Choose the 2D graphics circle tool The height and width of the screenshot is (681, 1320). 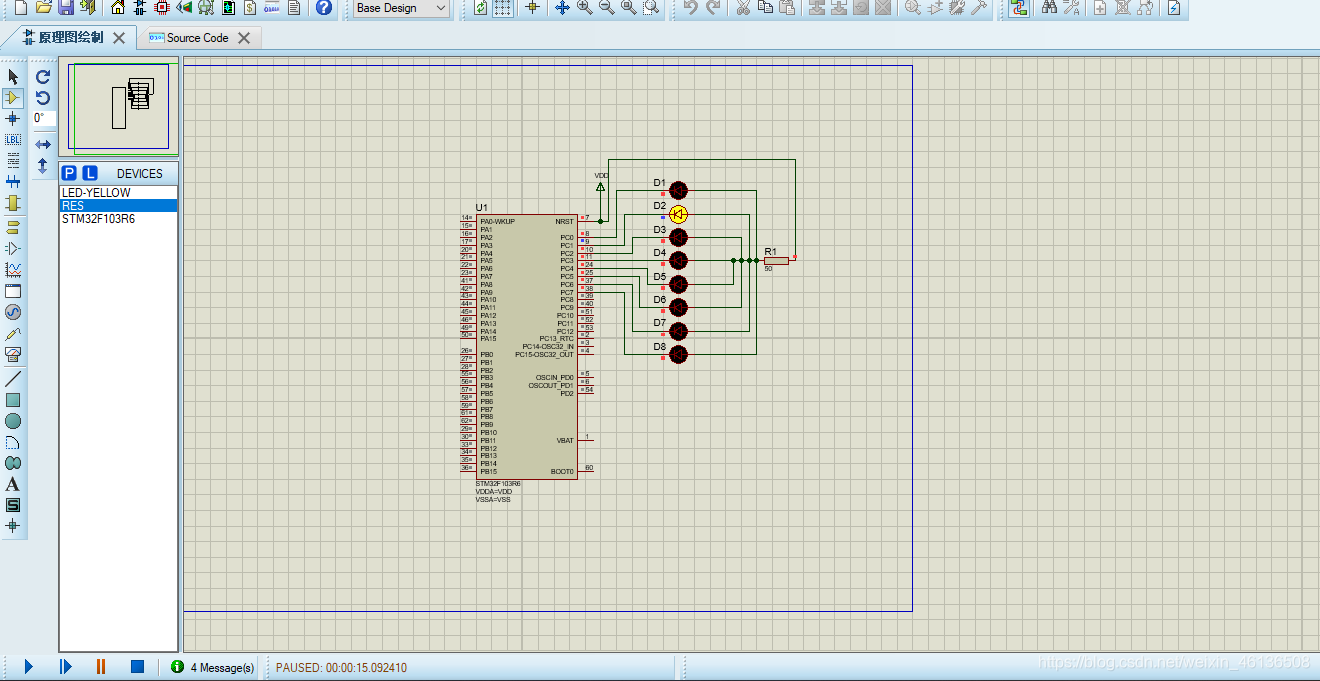(13, 421)
